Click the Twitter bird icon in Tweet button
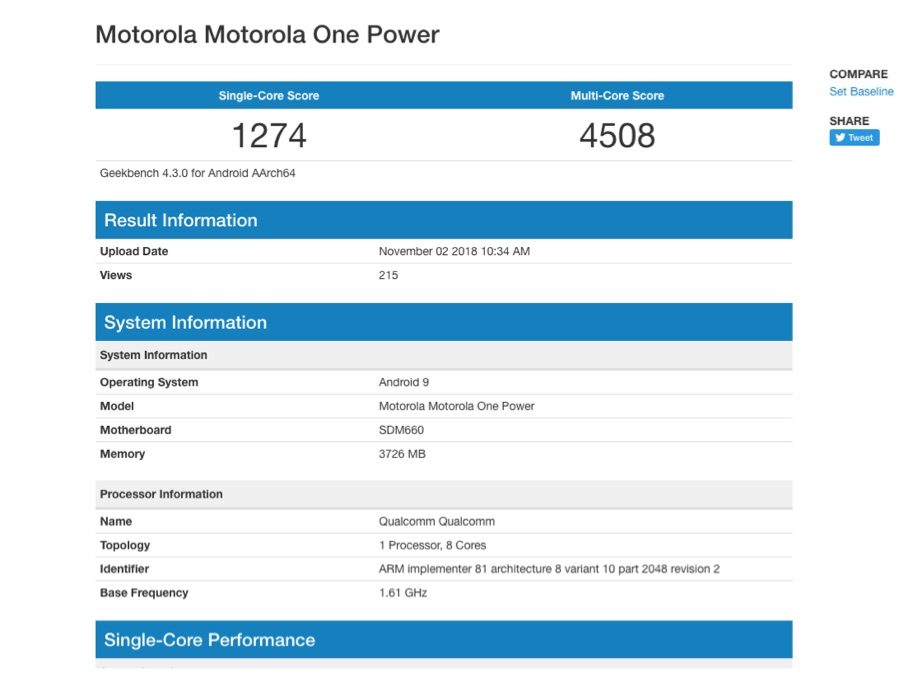This screenshot has width=912, height=673. tap(840, 138)
